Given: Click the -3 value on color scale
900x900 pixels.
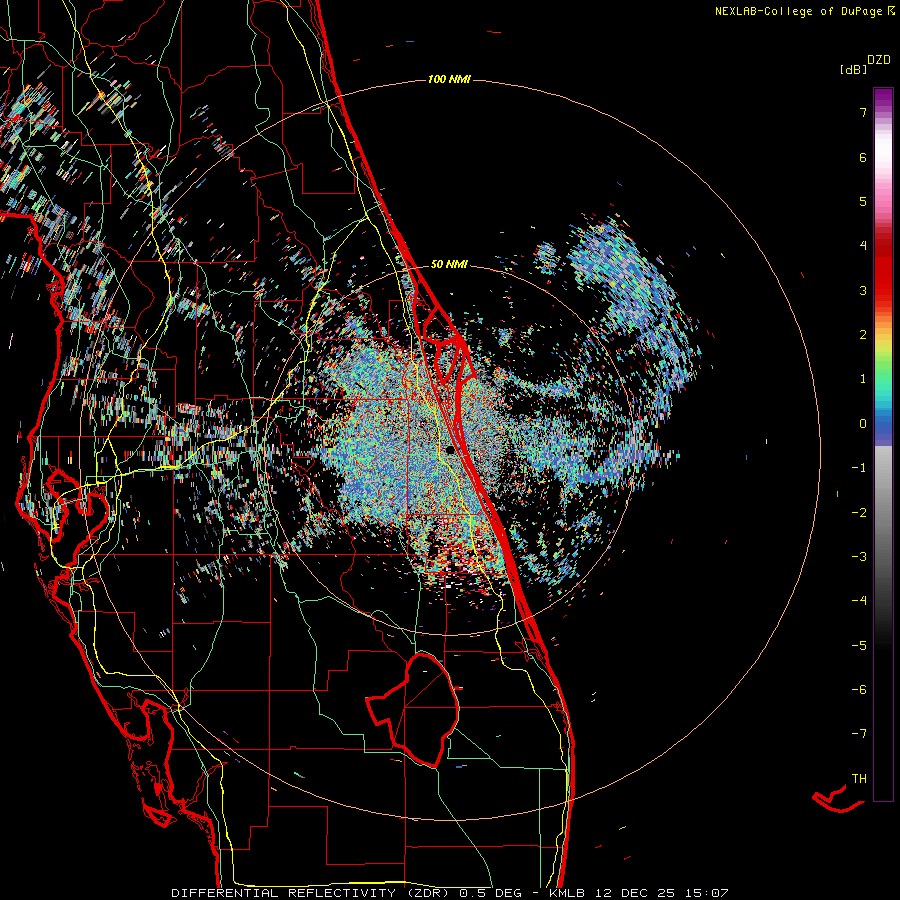Looking at the screenshot, I should click(x=859, y=556).
